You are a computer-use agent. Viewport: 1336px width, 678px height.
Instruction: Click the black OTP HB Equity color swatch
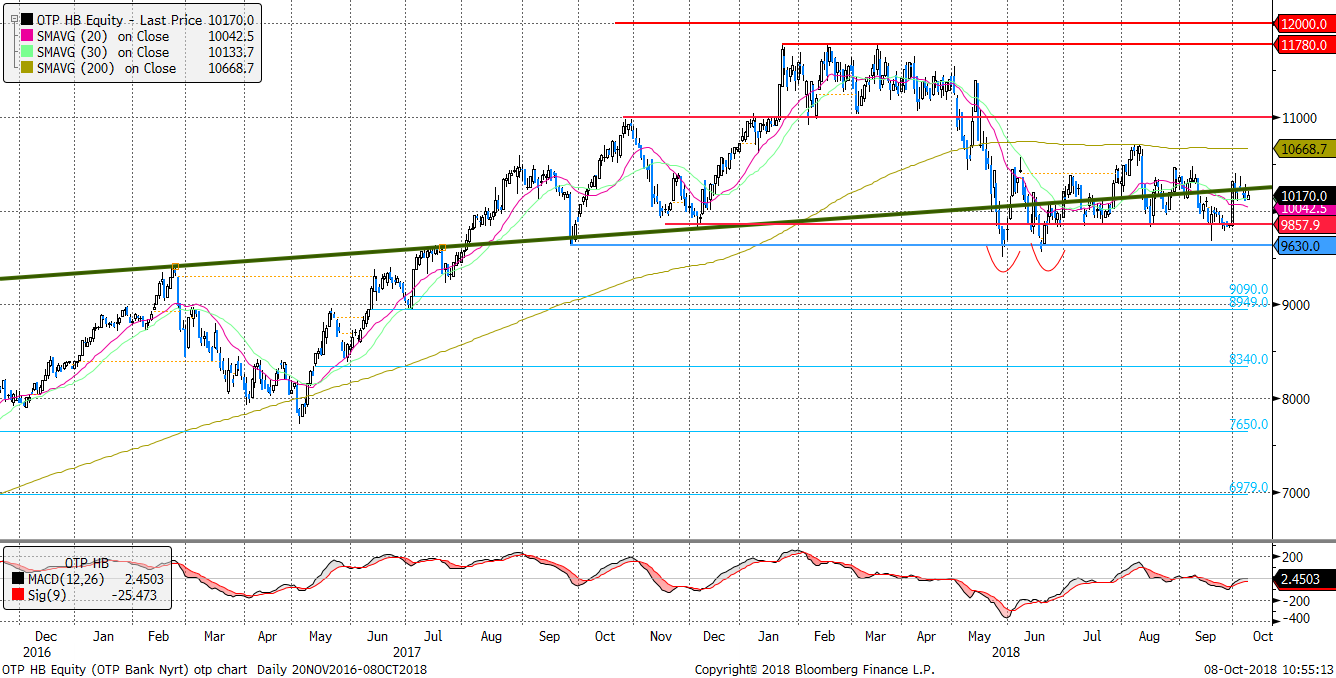25,19
